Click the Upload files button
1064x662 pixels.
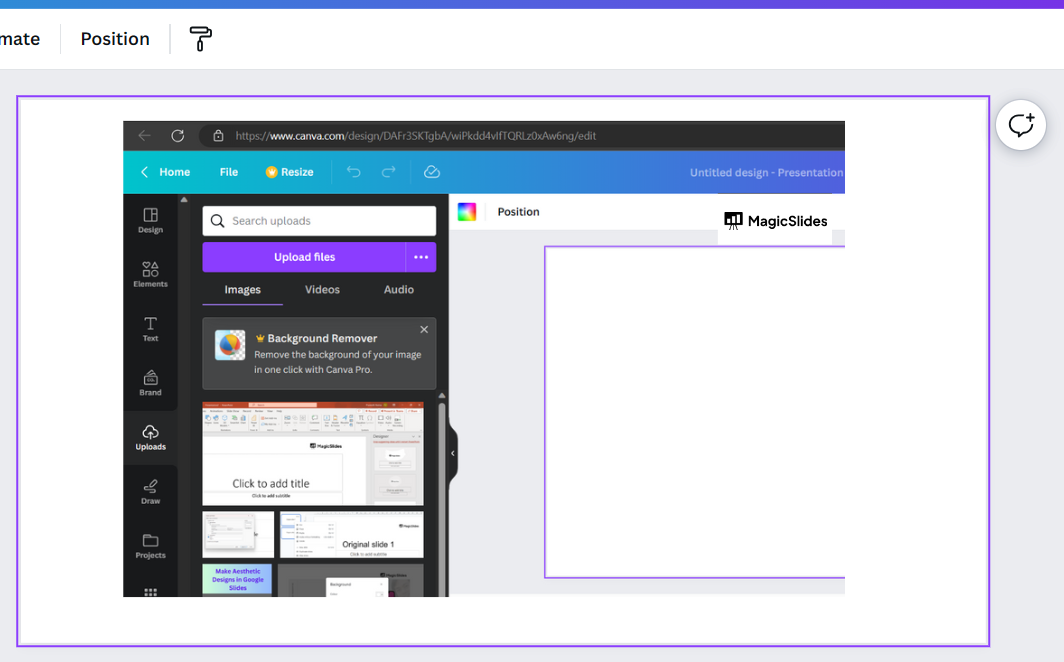(304, 257)
